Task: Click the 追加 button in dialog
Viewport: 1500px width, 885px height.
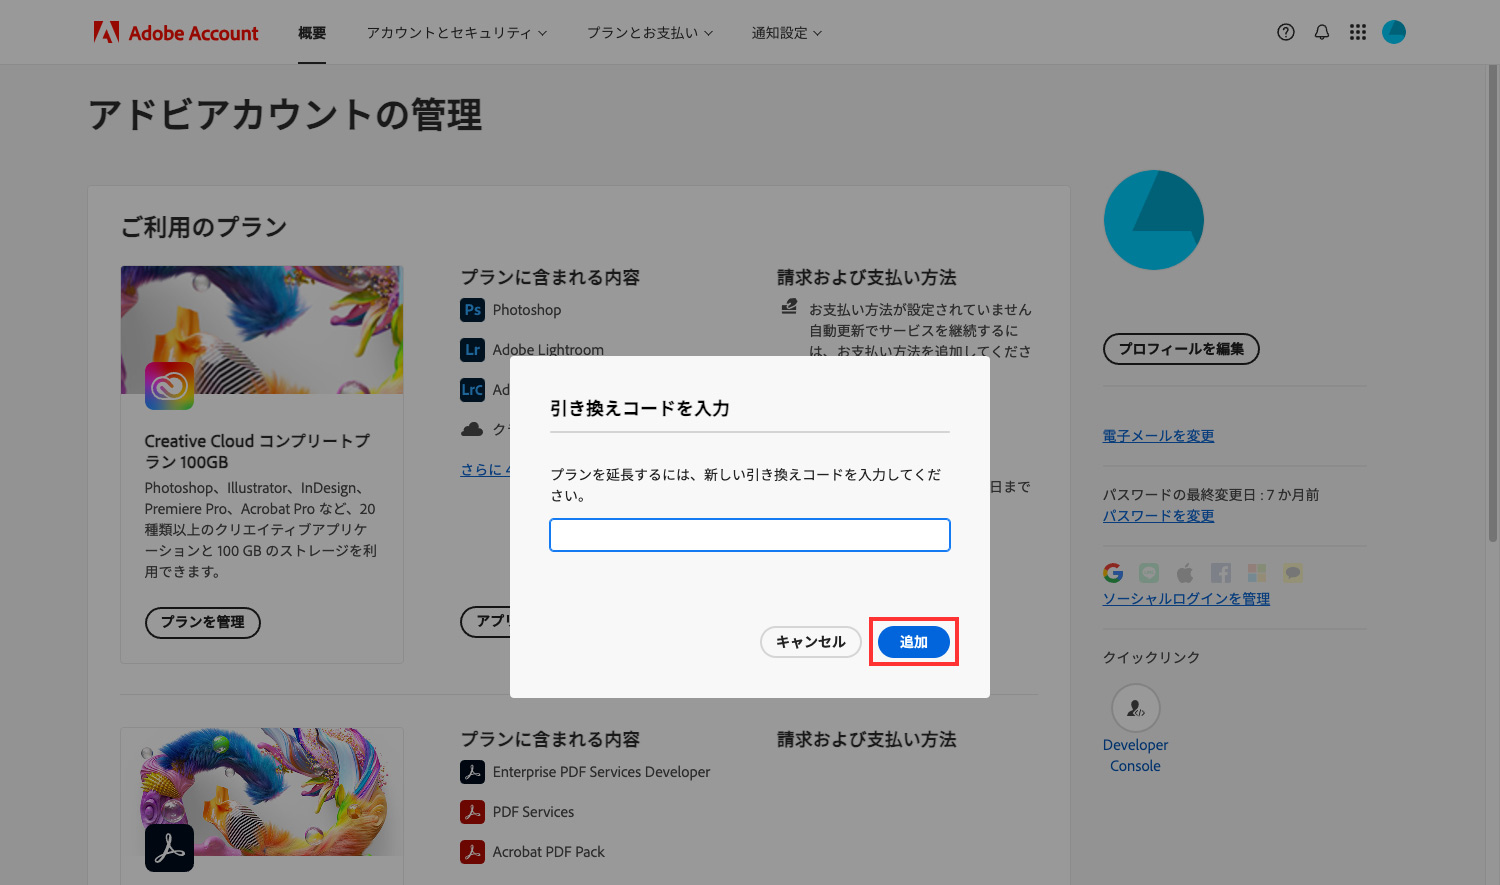Action: (x=914, y=642)
